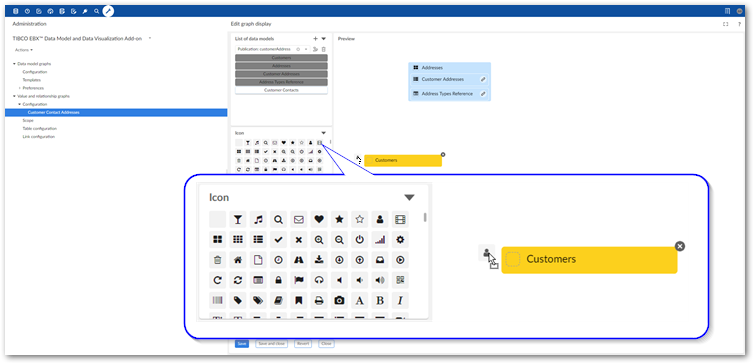Select Customer Contacts in the data models list
Viewport: 754px width, 364px height.
coord(281,90)
